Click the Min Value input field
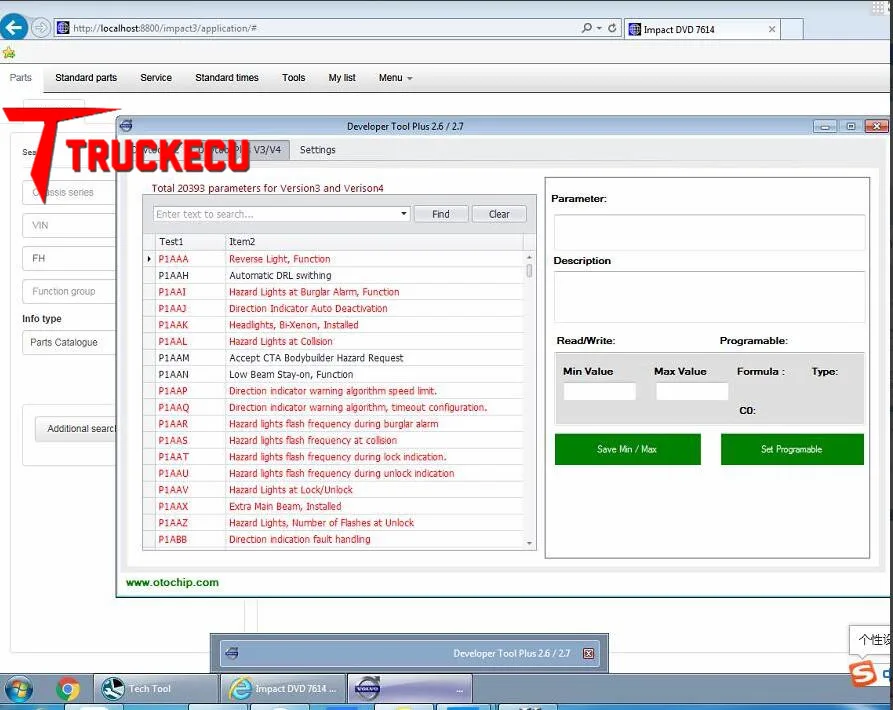The image size is (893, 710). pos(600,391)
